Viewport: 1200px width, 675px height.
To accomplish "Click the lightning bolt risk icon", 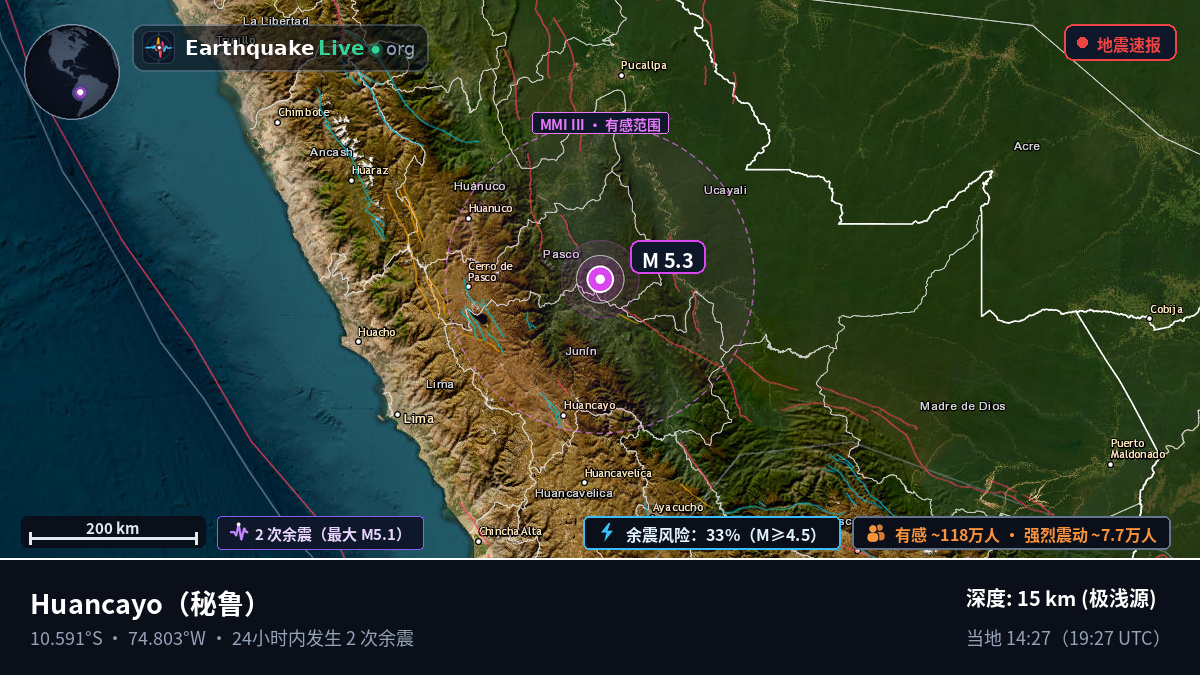I will coord(606,532).
